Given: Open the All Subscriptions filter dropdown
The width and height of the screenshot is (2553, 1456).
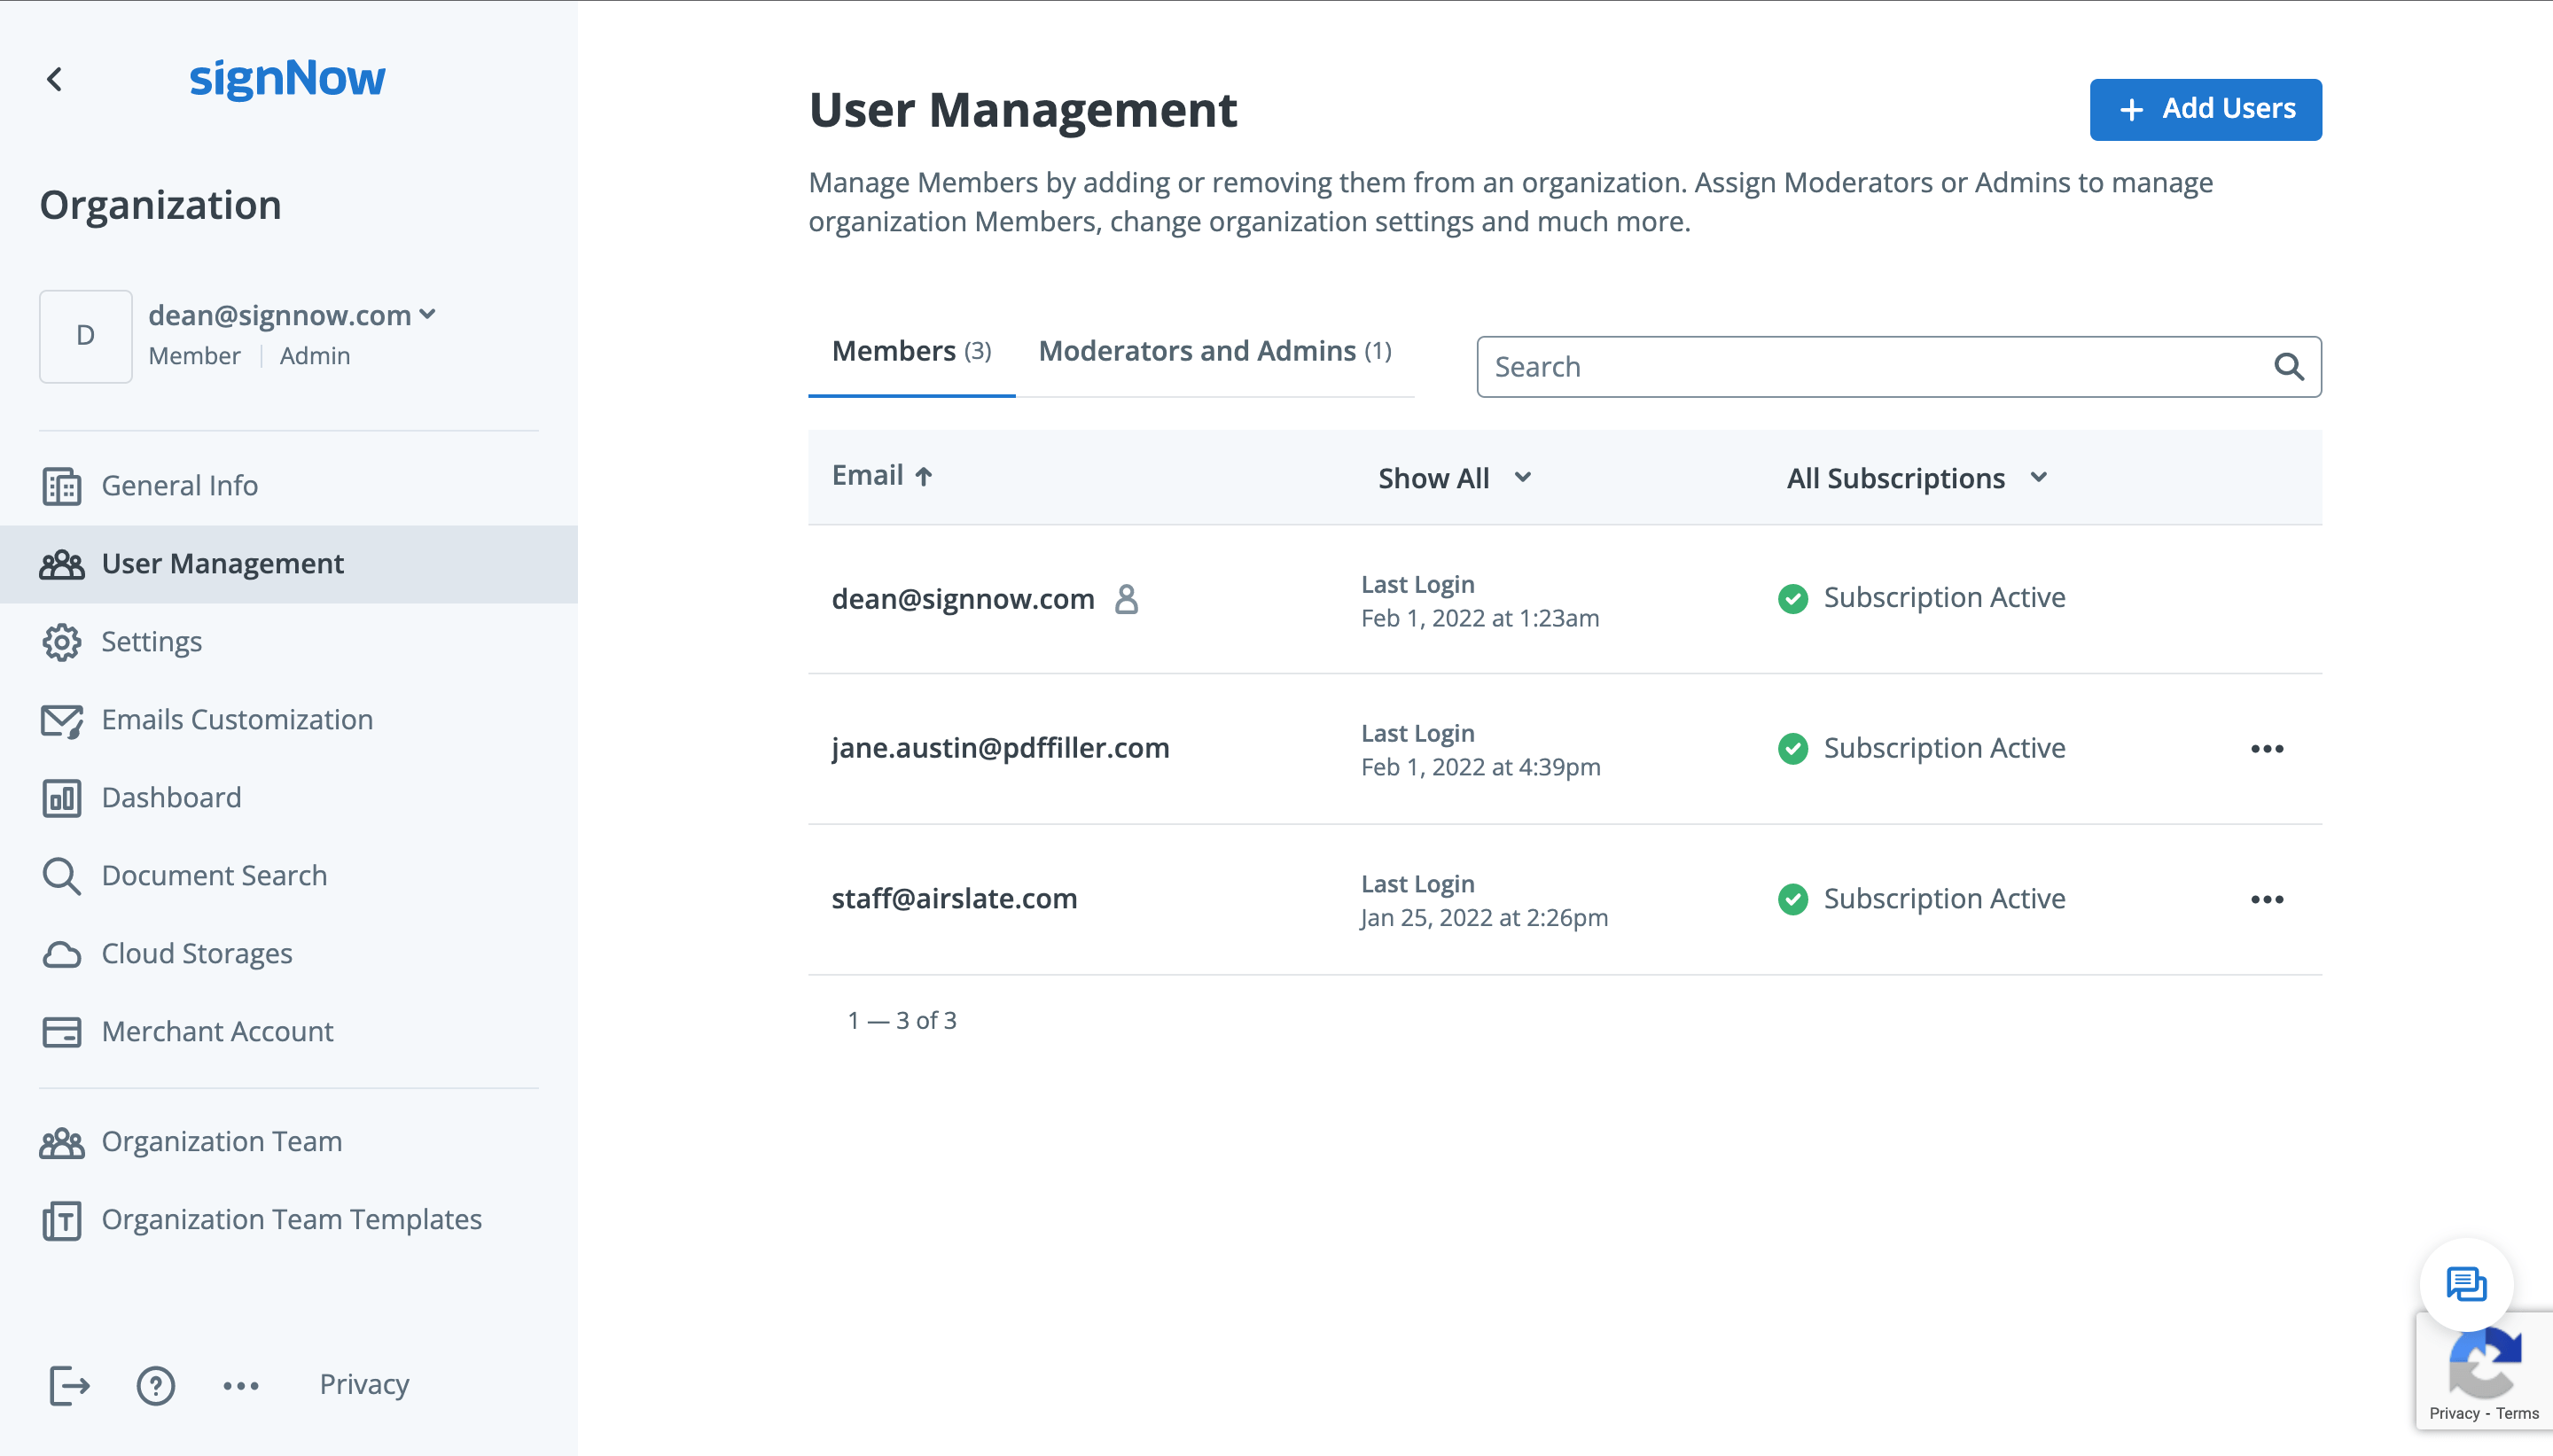Looking at the screenshot, I should [x=1916, y=478].
